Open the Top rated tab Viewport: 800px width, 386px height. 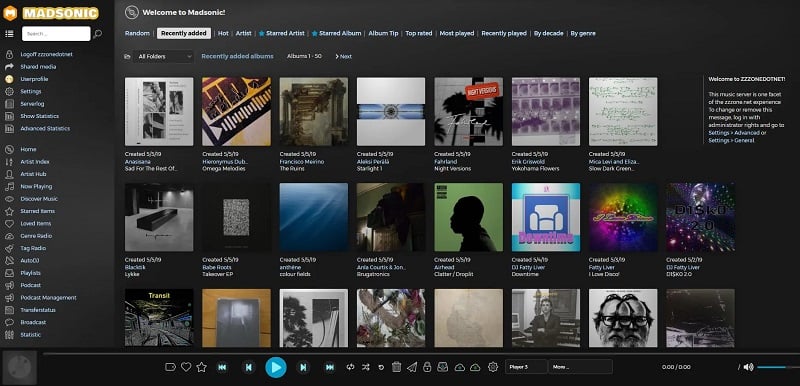(x=419, y=33)
